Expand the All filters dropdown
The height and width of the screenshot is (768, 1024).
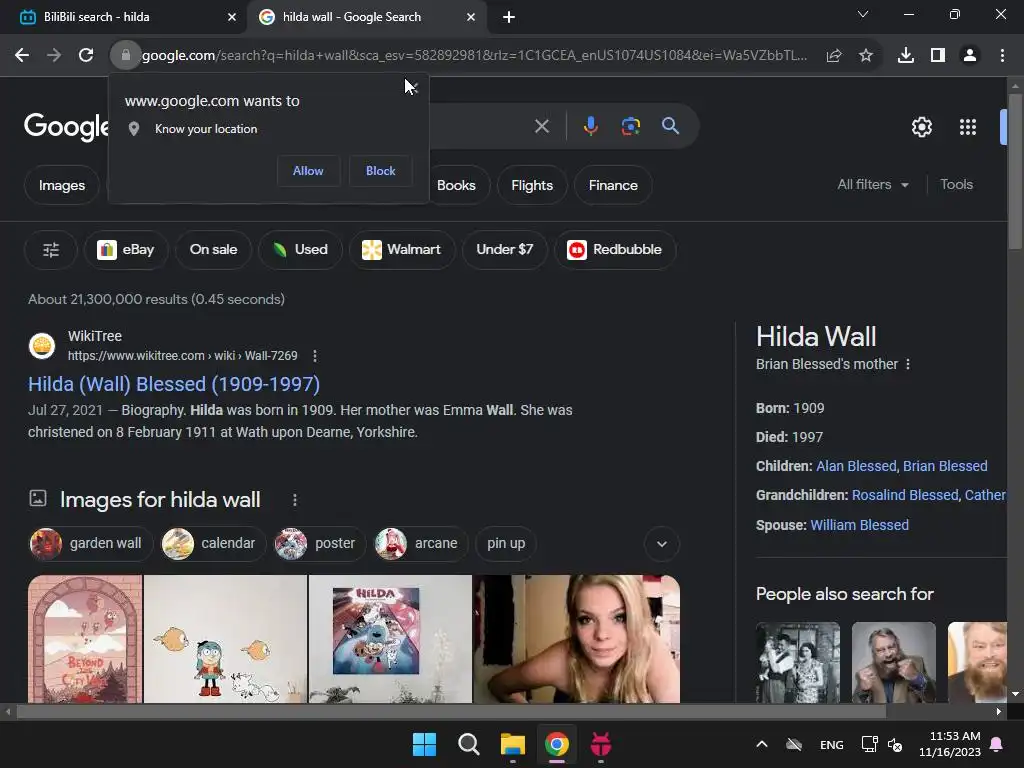(873, 185)
